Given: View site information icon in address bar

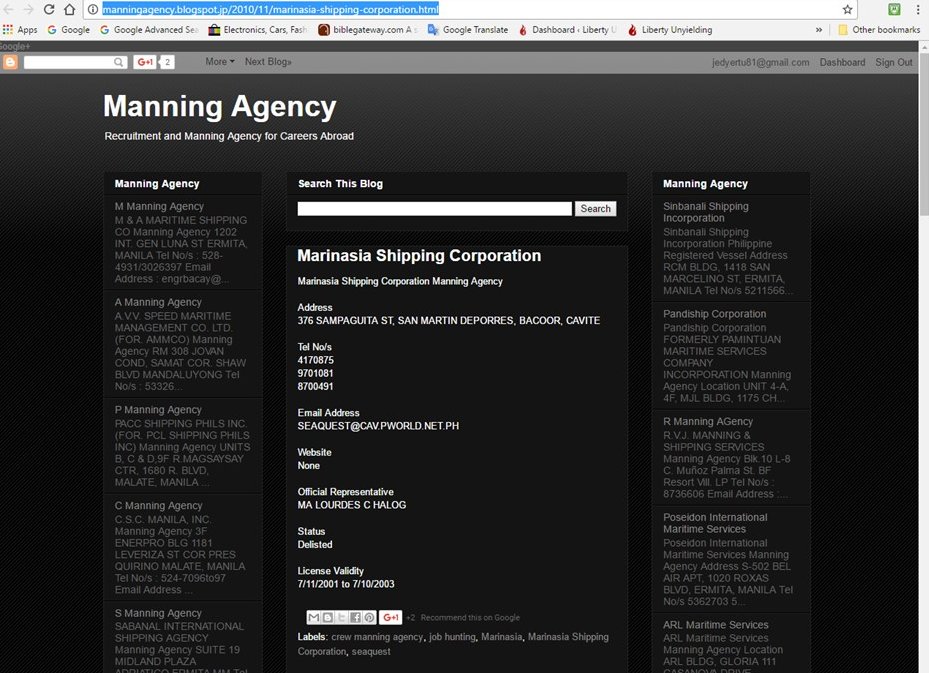Looking at the screenshot, I should click(x=93, y=9).
